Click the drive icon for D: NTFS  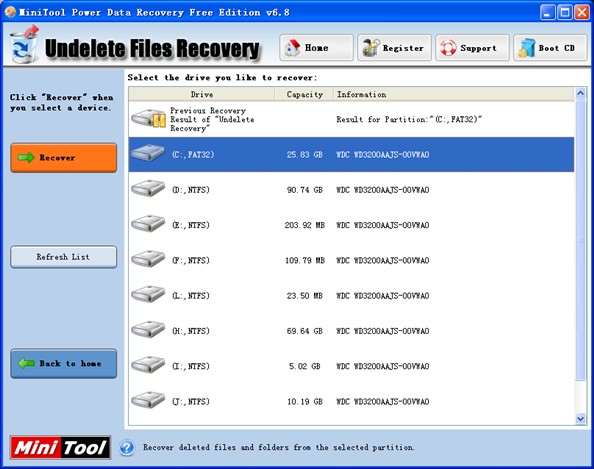click(x=148, y=188)
